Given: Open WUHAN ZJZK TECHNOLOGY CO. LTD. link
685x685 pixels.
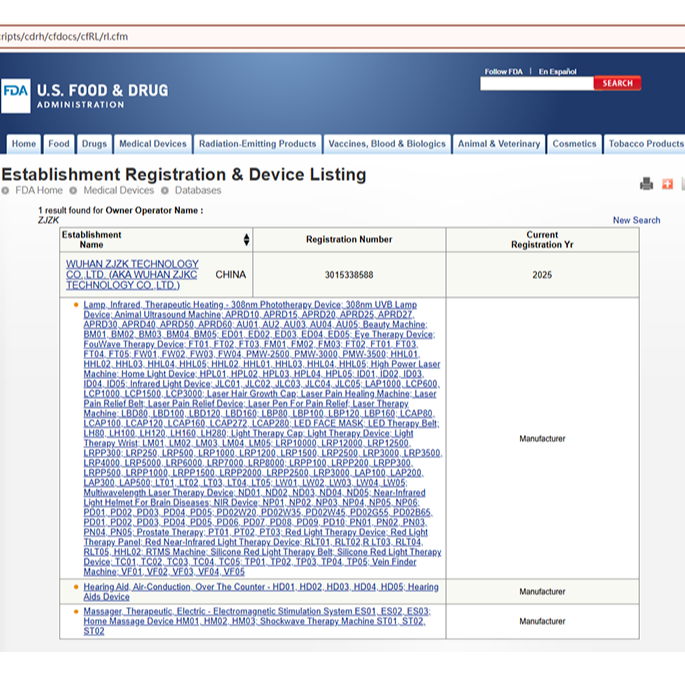Looking at the screenshot, I should [132, 274].
